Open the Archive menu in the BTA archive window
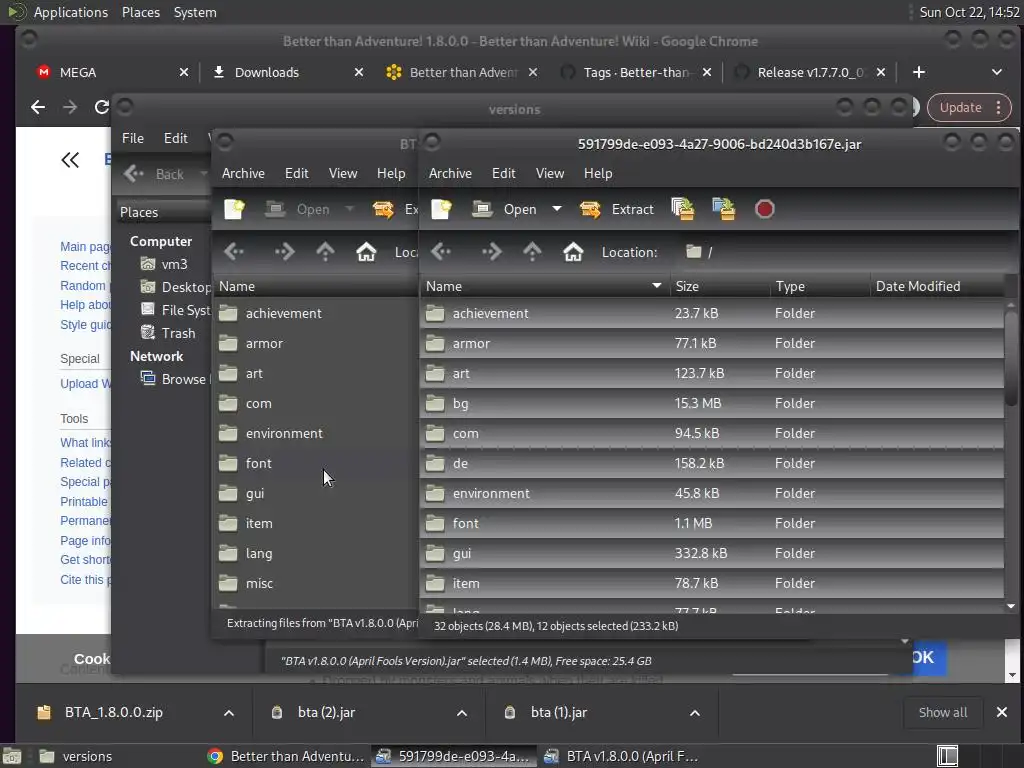Screen dimensions: 1024x768 click(x=243, y=173)
